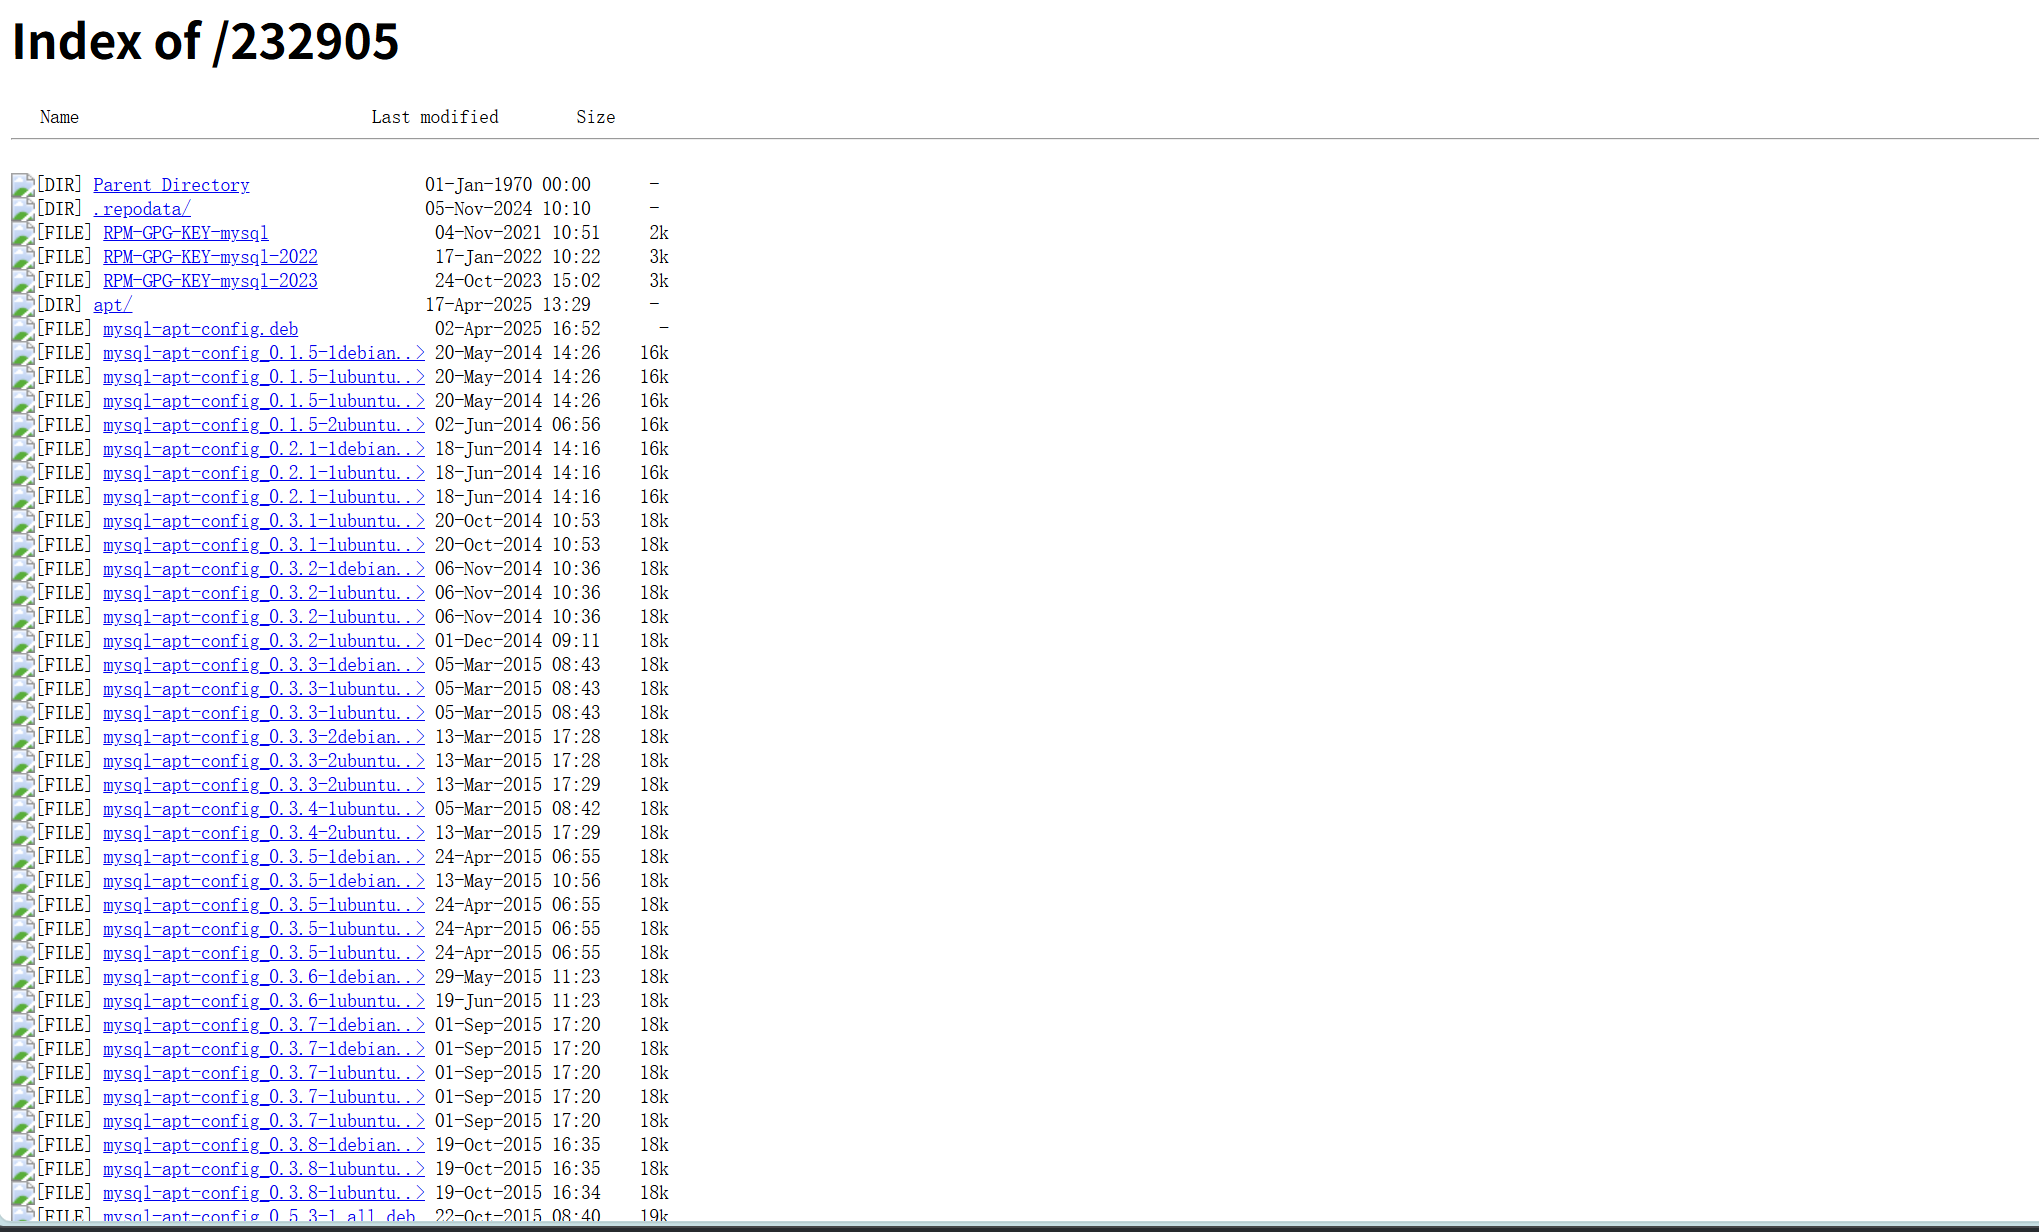Click the date 04-Nov-2021 10:51

point(518,233)
